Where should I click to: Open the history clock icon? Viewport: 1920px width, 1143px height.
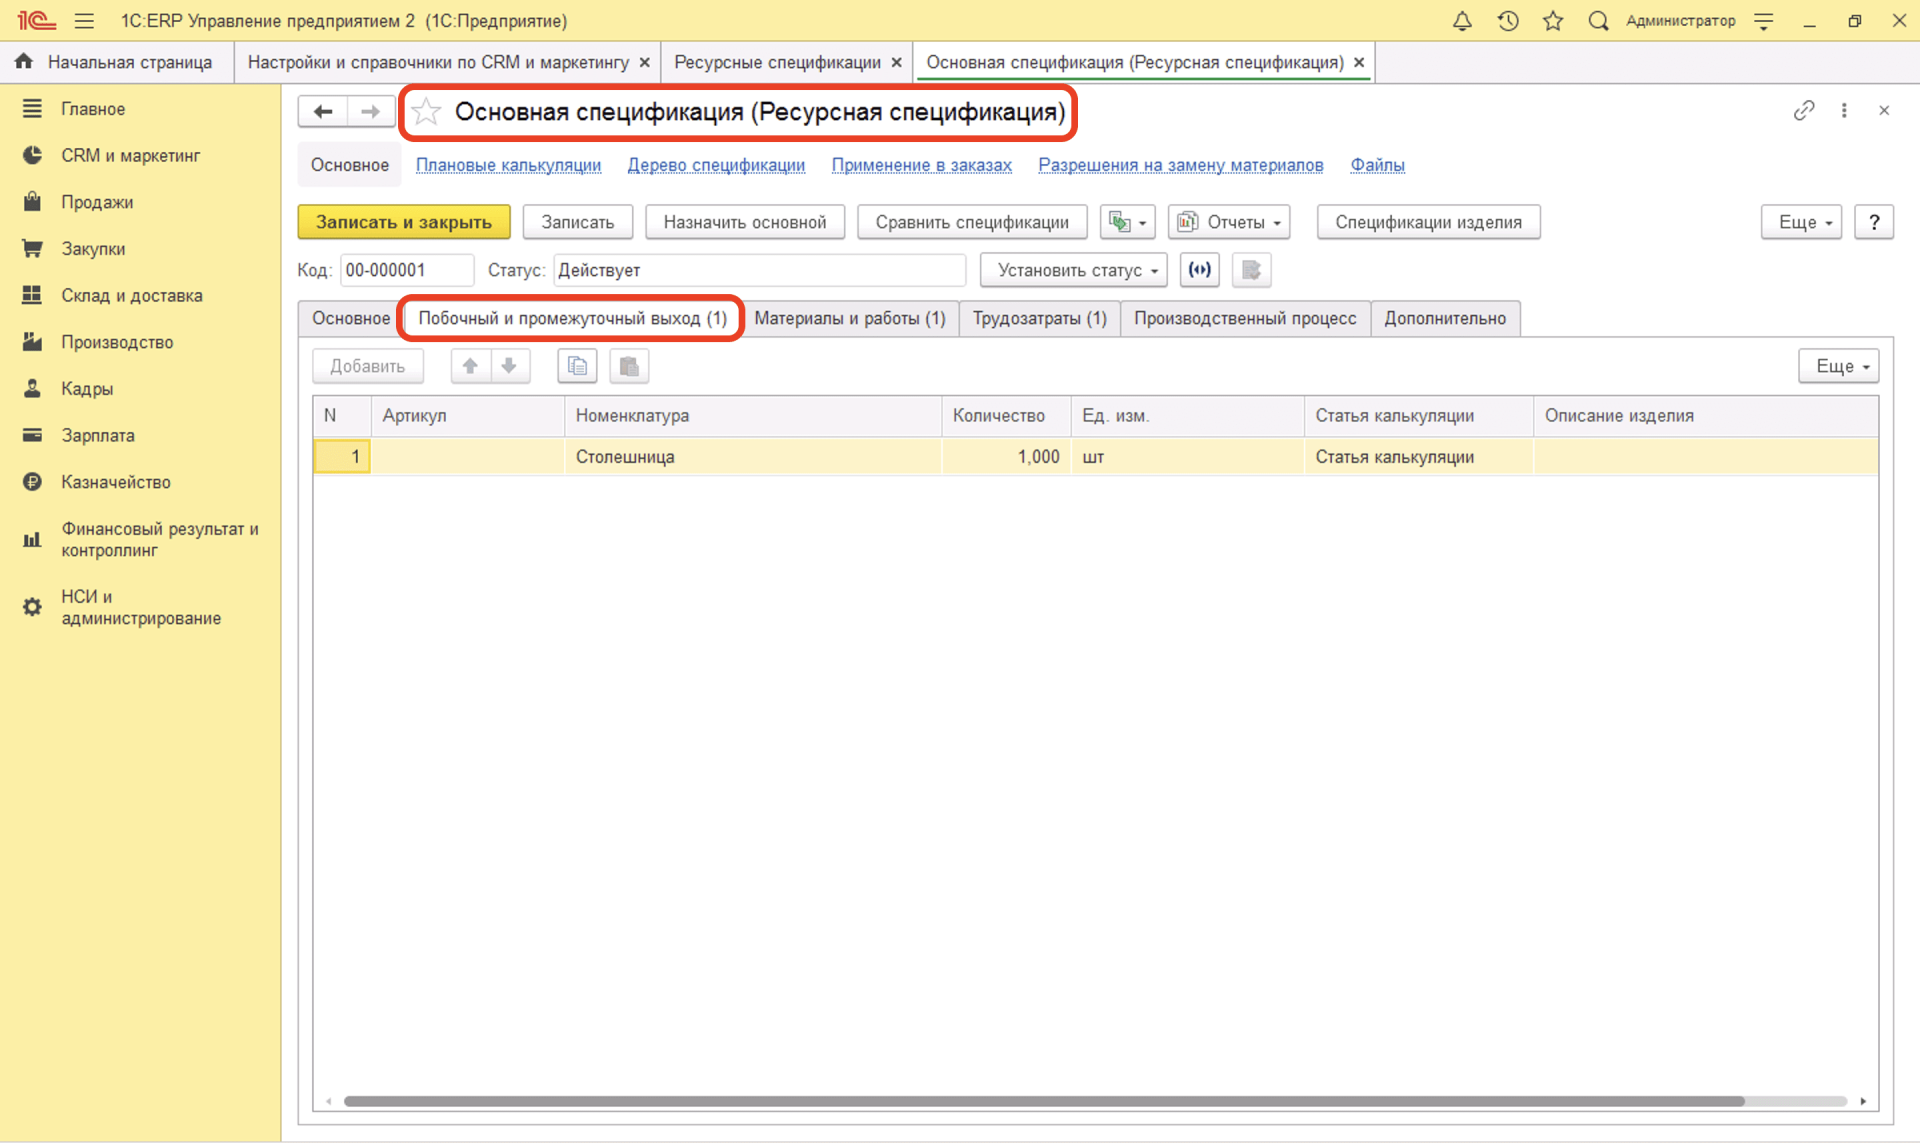point(1508,21)
